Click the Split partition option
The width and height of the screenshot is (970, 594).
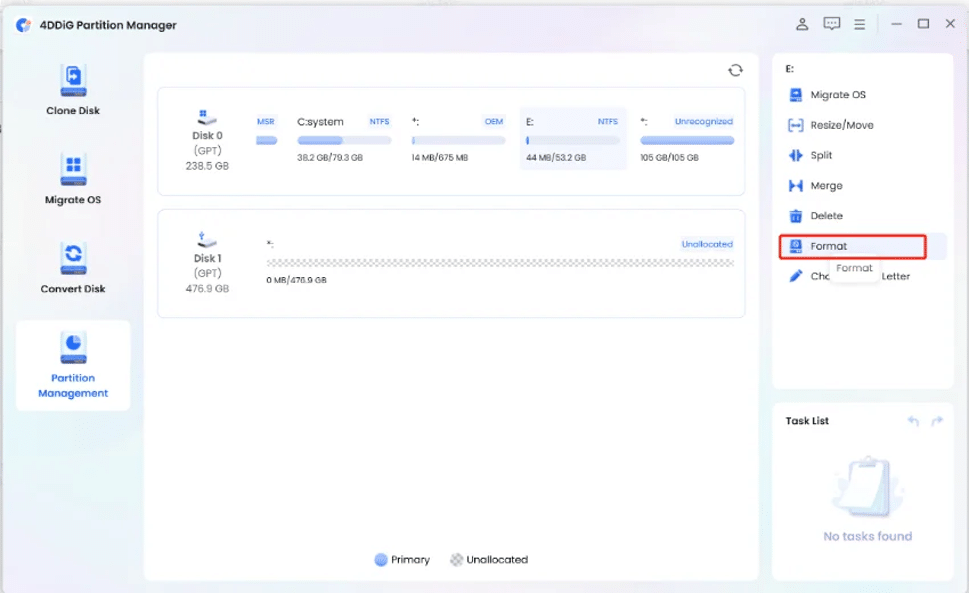821,155
